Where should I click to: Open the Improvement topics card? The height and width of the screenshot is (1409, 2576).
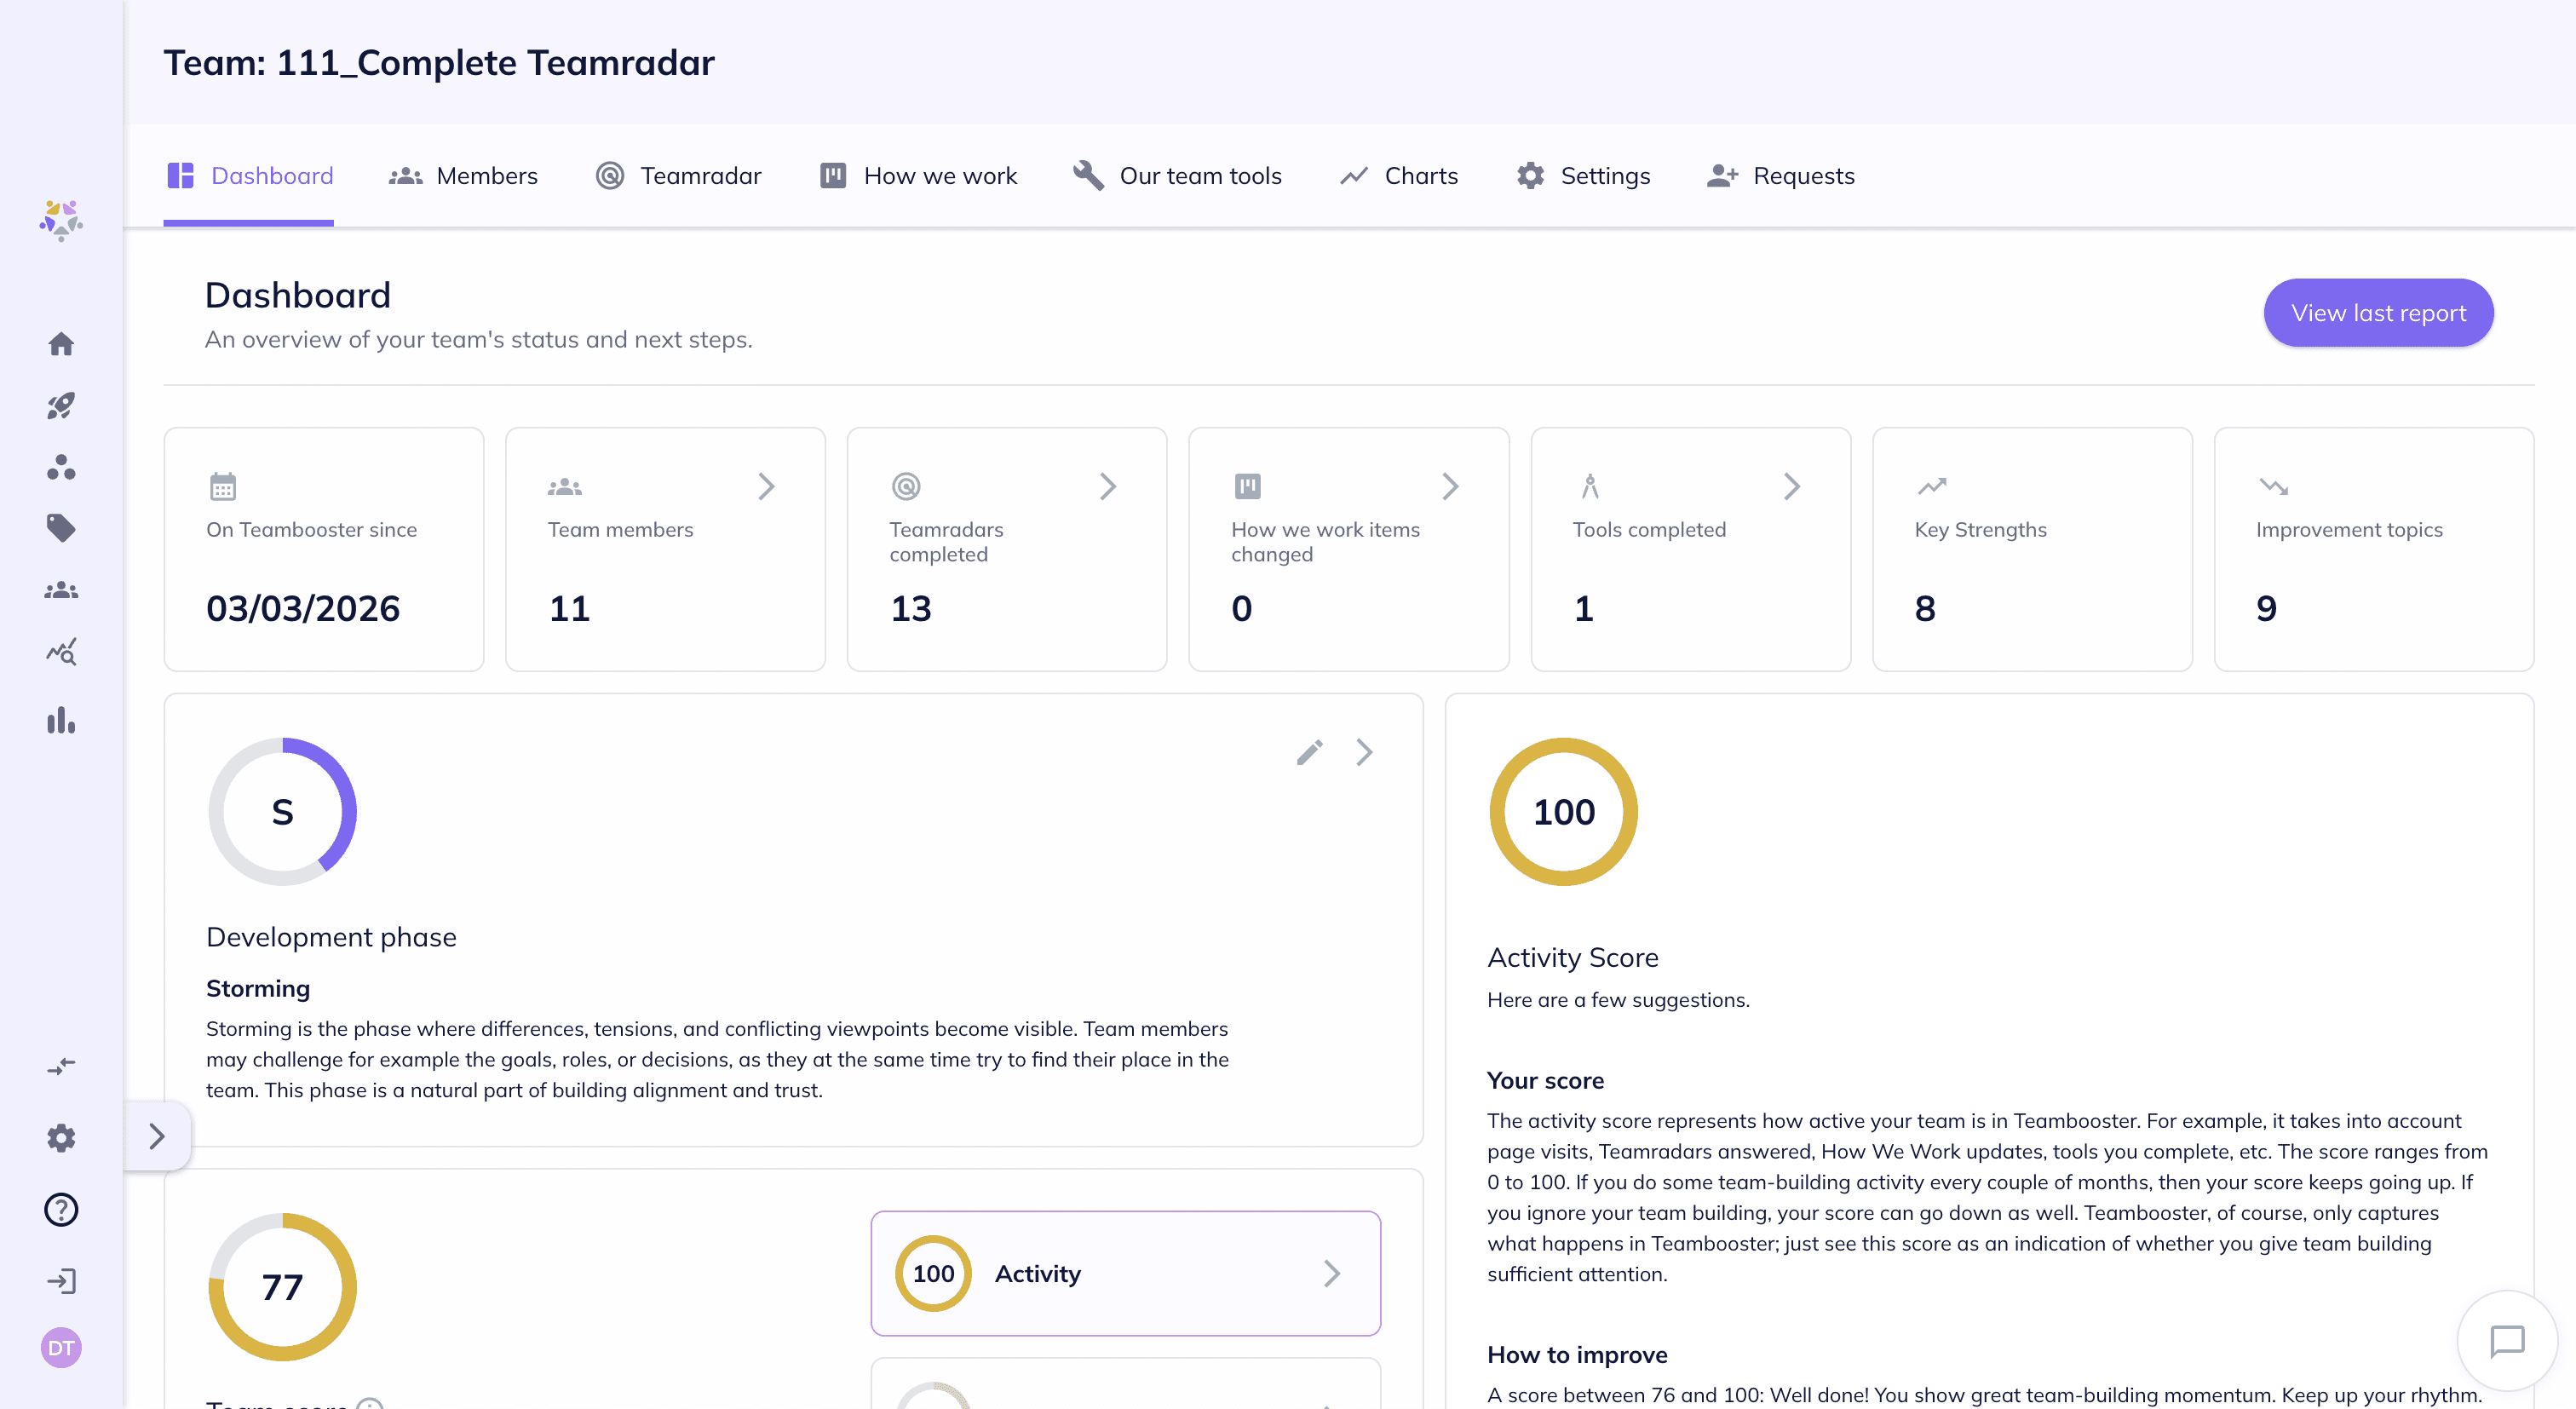[2374, 549]
